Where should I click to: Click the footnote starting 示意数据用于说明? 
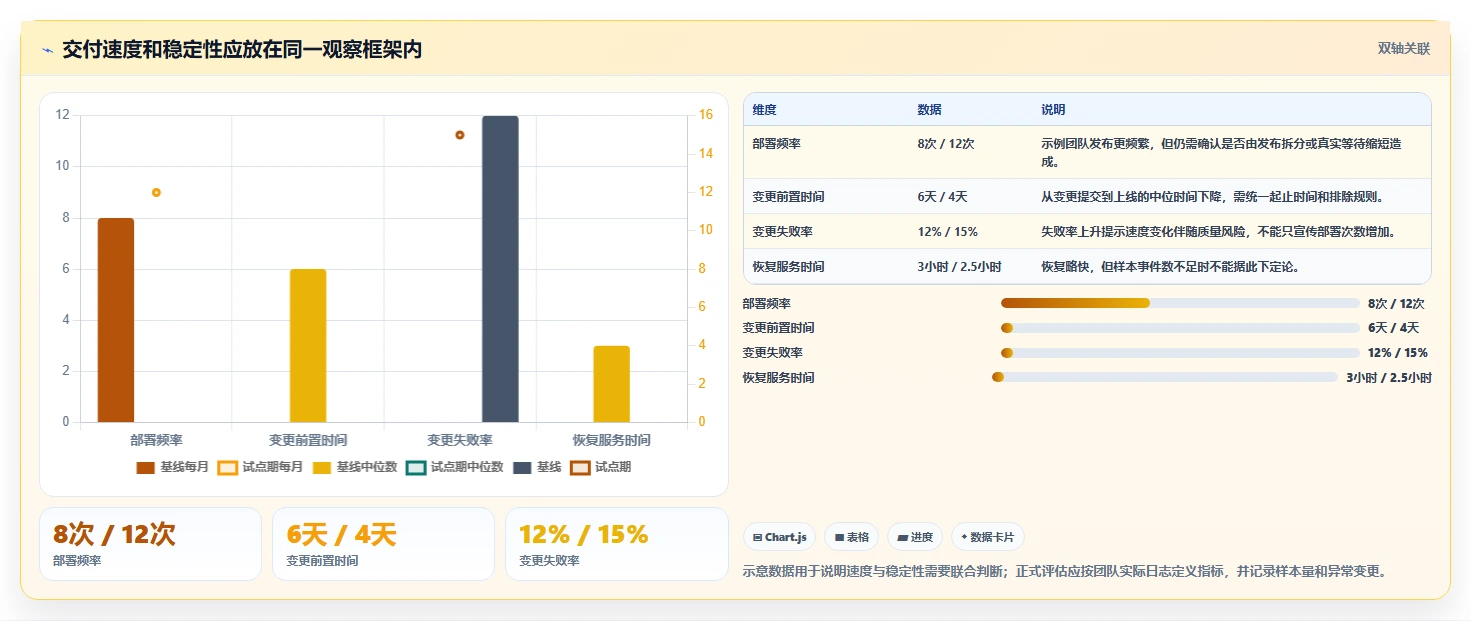pyautogui.click(x=1065, y=572)
